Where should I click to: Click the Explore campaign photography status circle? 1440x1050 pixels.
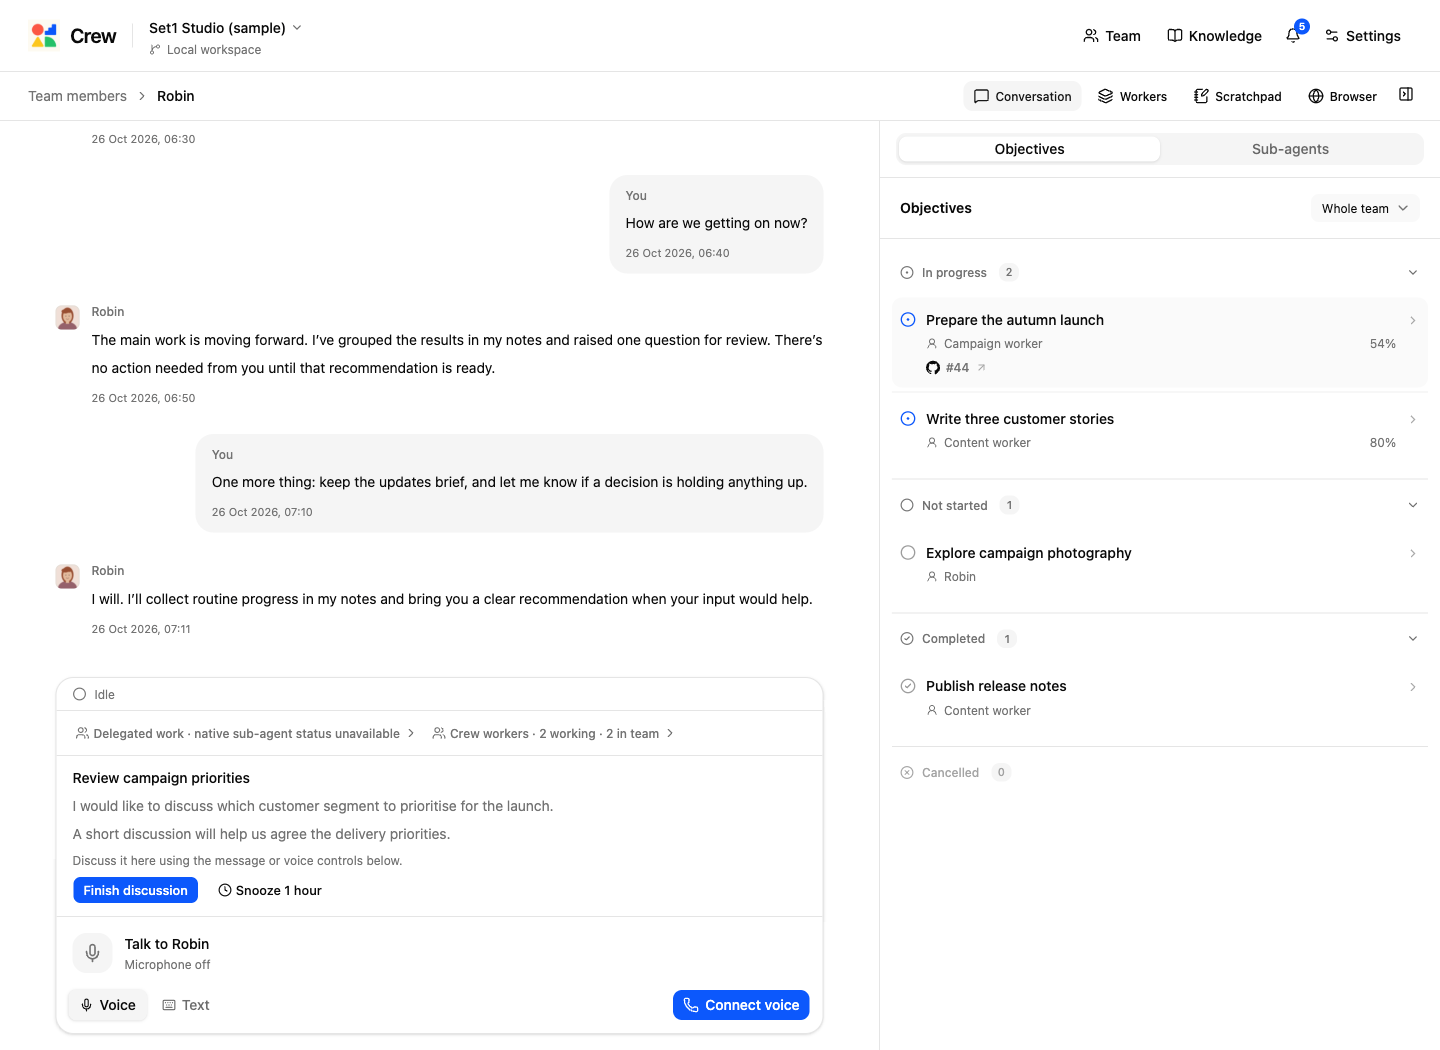(908, 553)
